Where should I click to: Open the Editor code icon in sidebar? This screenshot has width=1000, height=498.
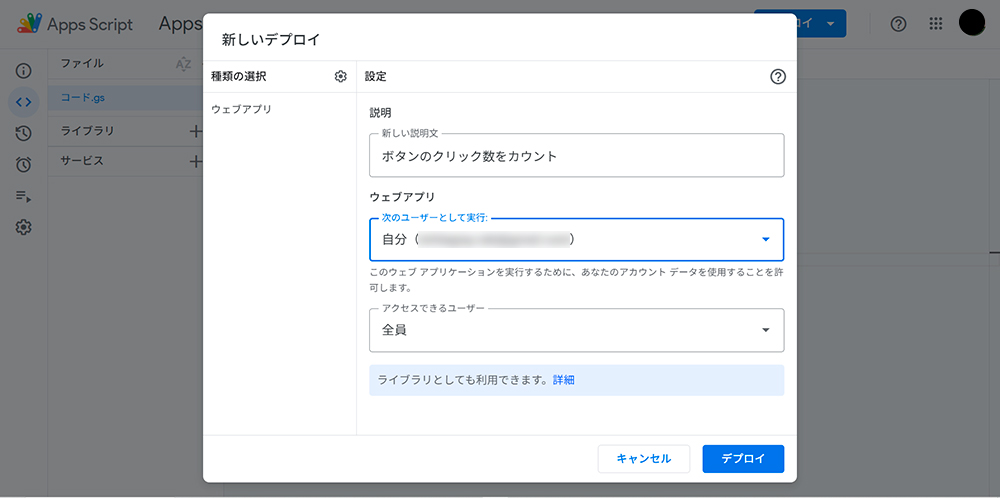click(23, 102)
